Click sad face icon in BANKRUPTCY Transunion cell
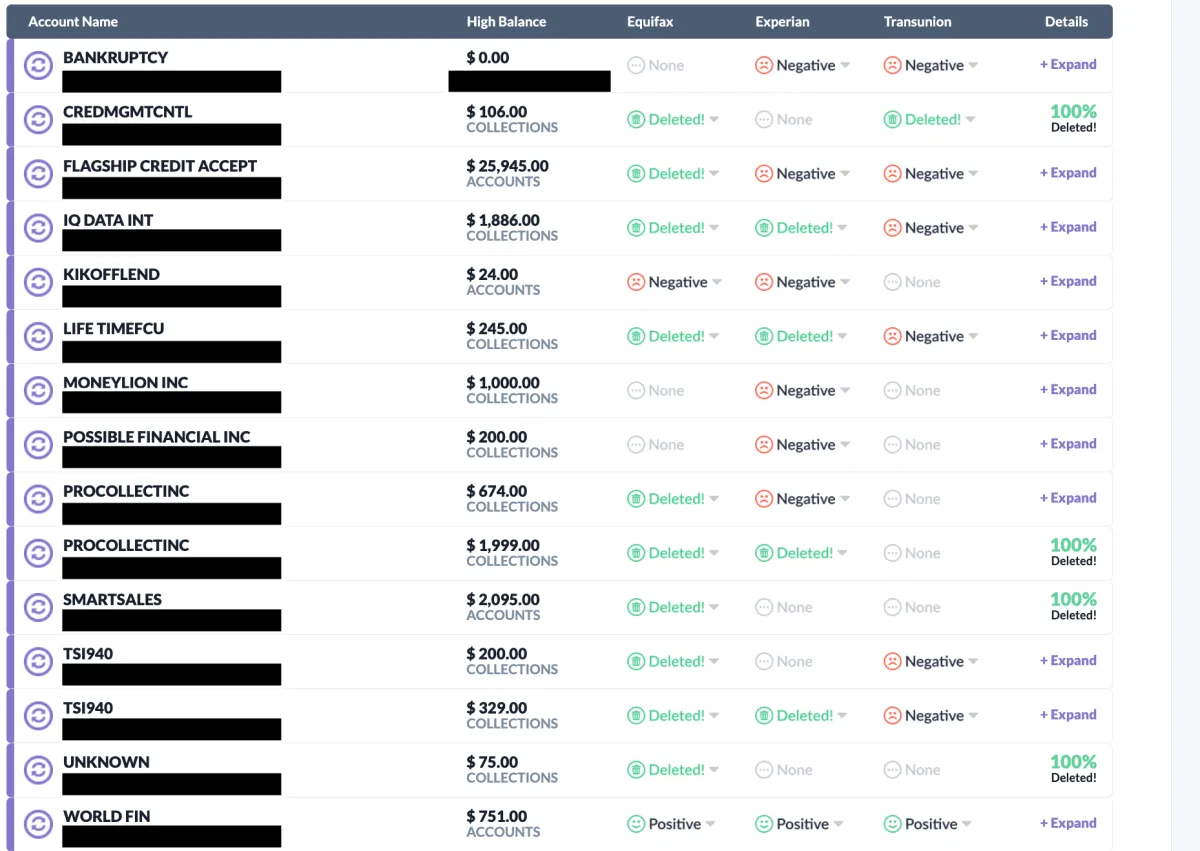 892,65
